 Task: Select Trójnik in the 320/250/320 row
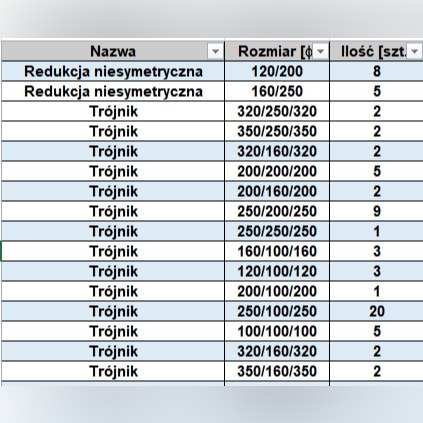tap(113, 111)
